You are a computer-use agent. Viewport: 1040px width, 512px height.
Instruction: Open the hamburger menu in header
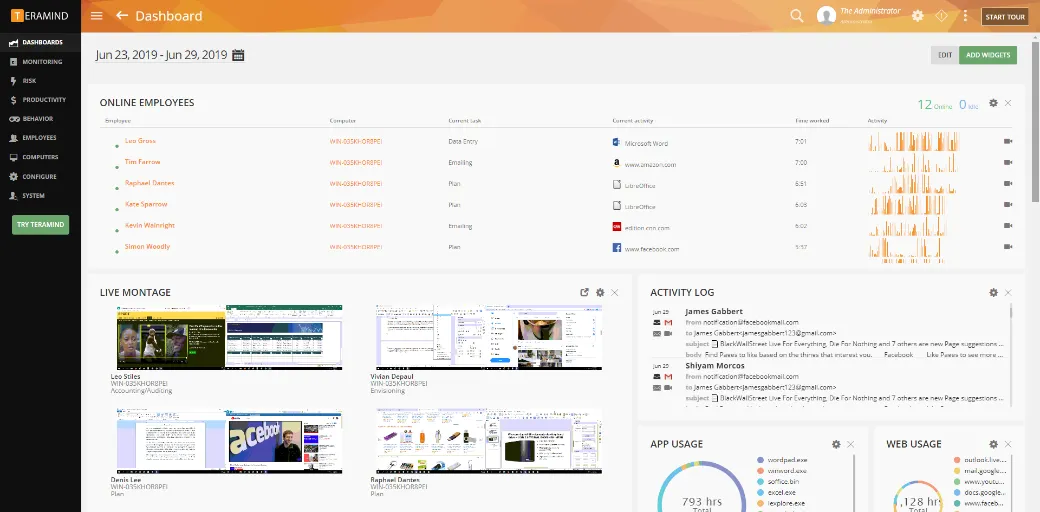[97, 15]
